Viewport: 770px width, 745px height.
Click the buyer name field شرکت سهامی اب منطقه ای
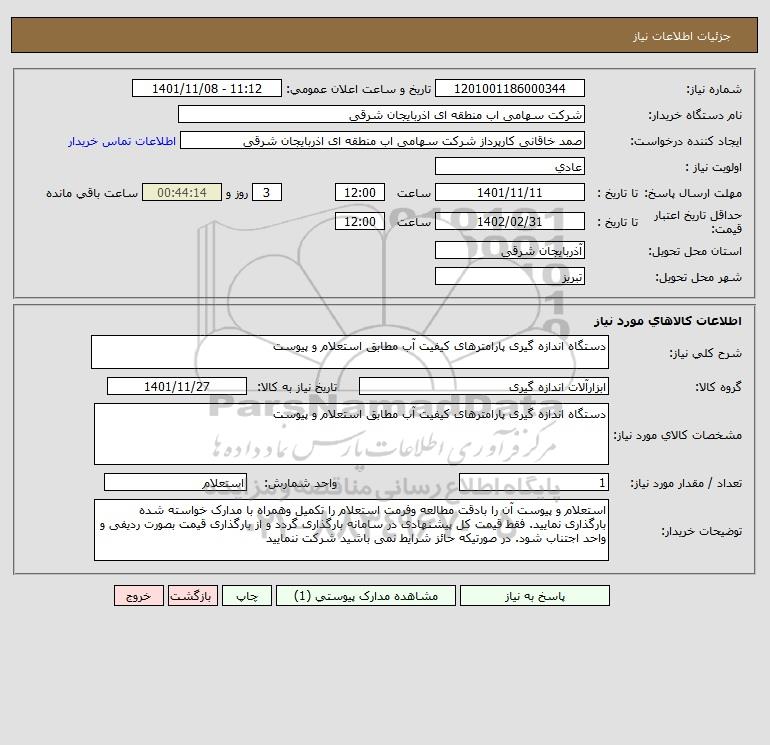tap(381, 114)
